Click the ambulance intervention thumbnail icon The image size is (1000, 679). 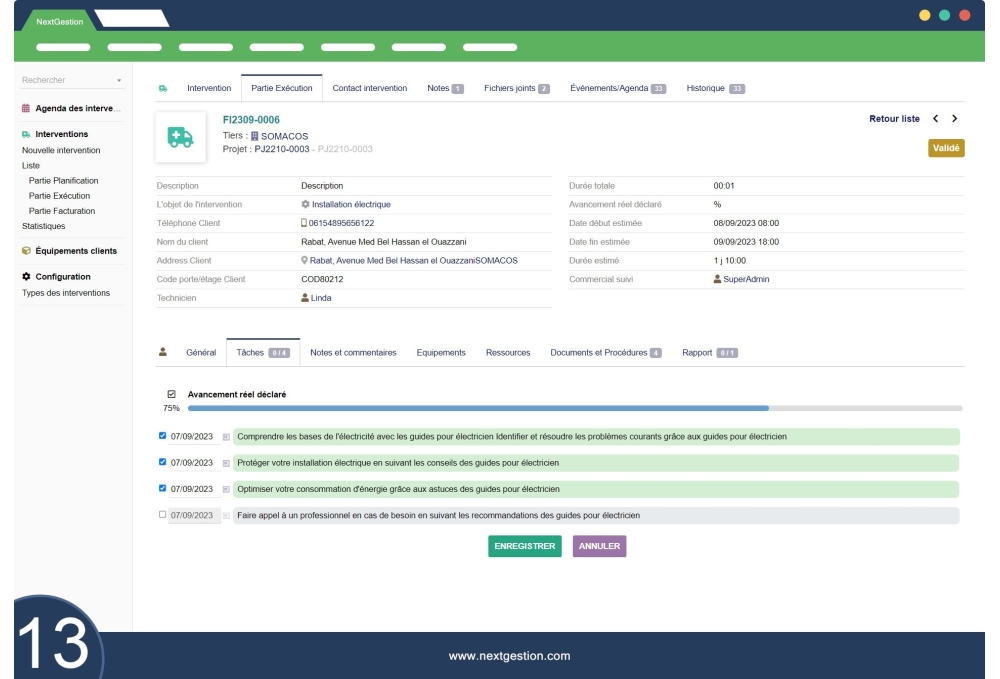tap(181, 138)
